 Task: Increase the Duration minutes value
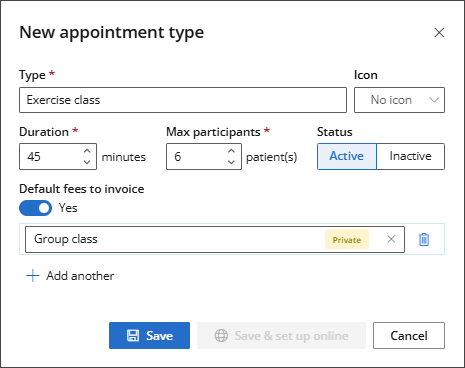coord(87,151)
